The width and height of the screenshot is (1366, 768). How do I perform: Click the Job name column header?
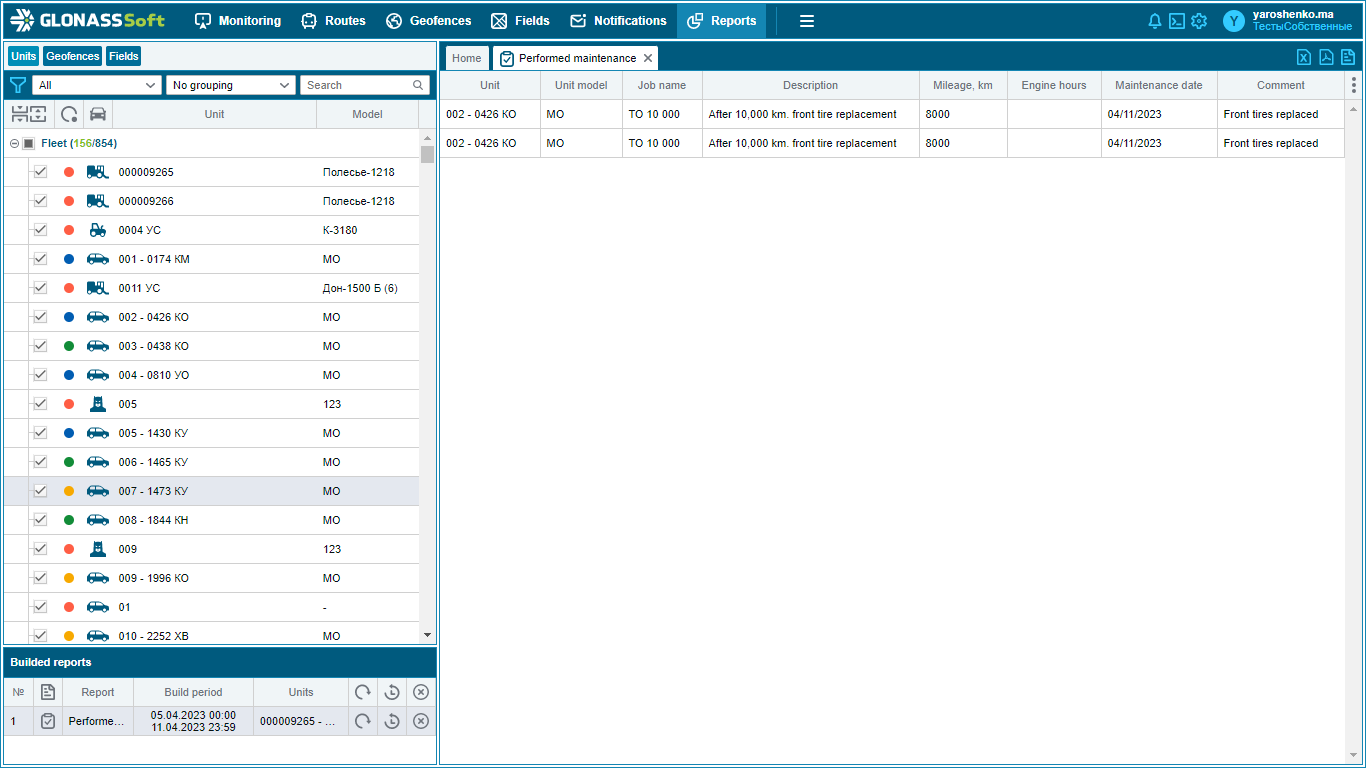662,85
